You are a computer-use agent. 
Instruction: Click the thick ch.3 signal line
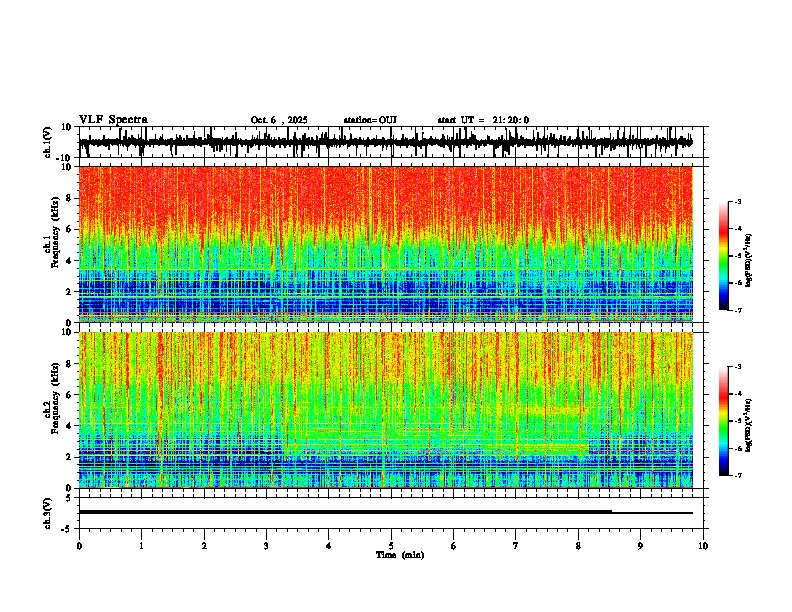tap(345, 512)
